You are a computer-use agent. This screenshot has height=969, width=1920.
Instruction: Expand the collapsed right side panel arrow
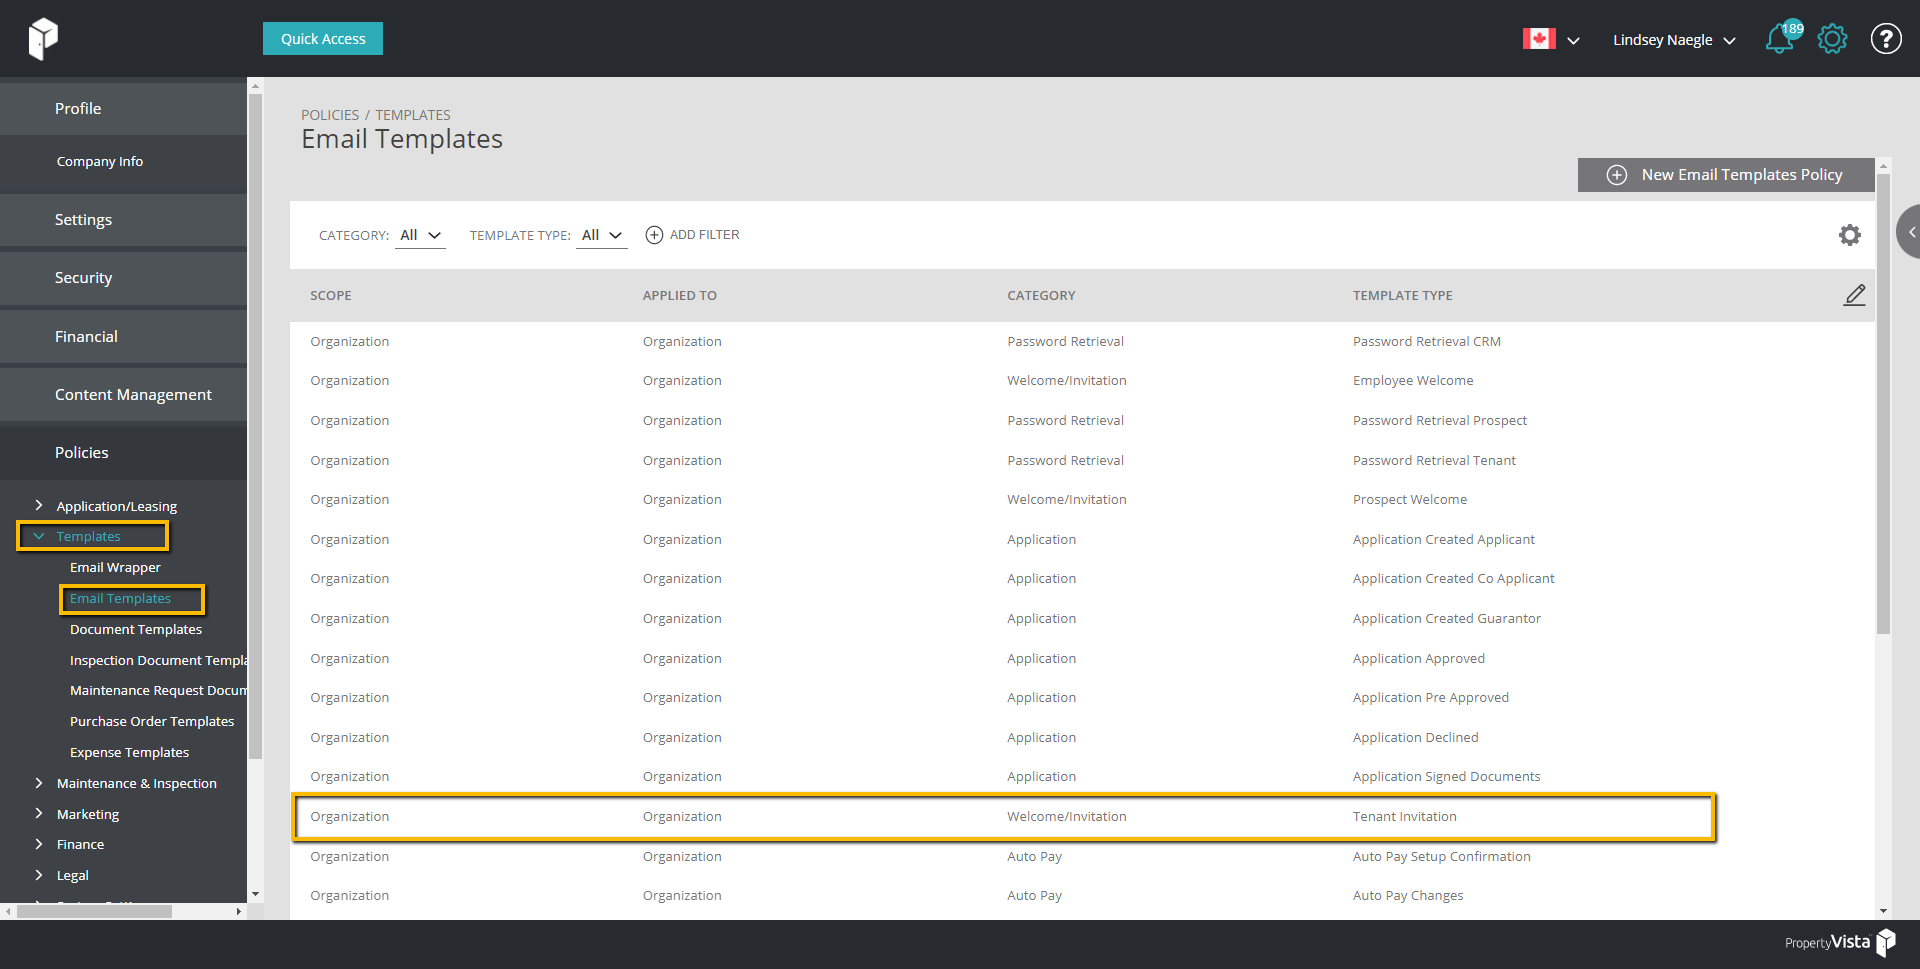pos(1910,232)
